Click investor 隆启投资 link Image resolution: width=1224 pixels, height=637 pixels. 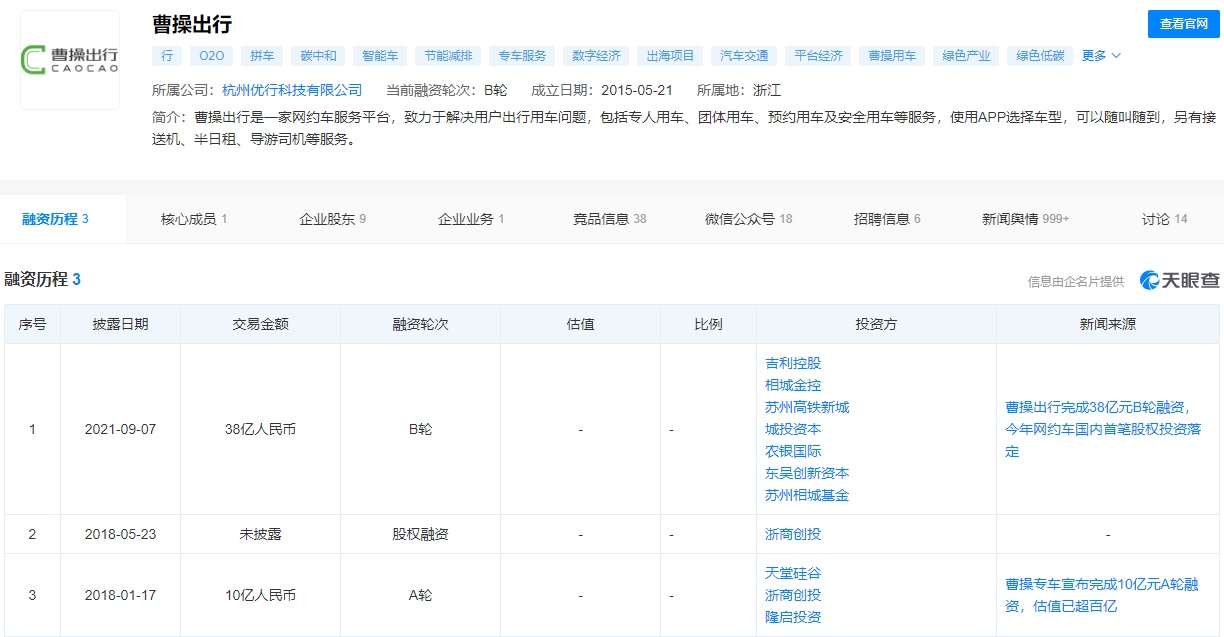[793, 617]
